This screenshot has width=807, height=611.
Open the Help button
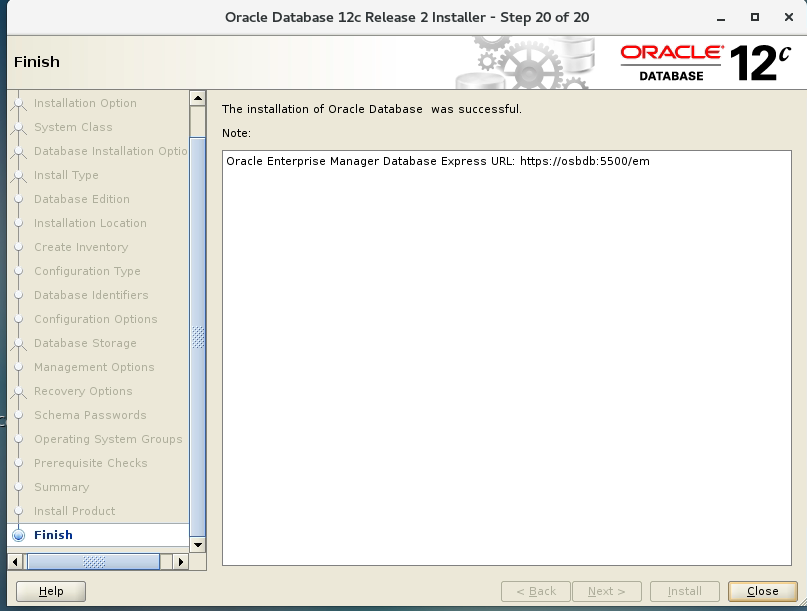tap(51, 591)
